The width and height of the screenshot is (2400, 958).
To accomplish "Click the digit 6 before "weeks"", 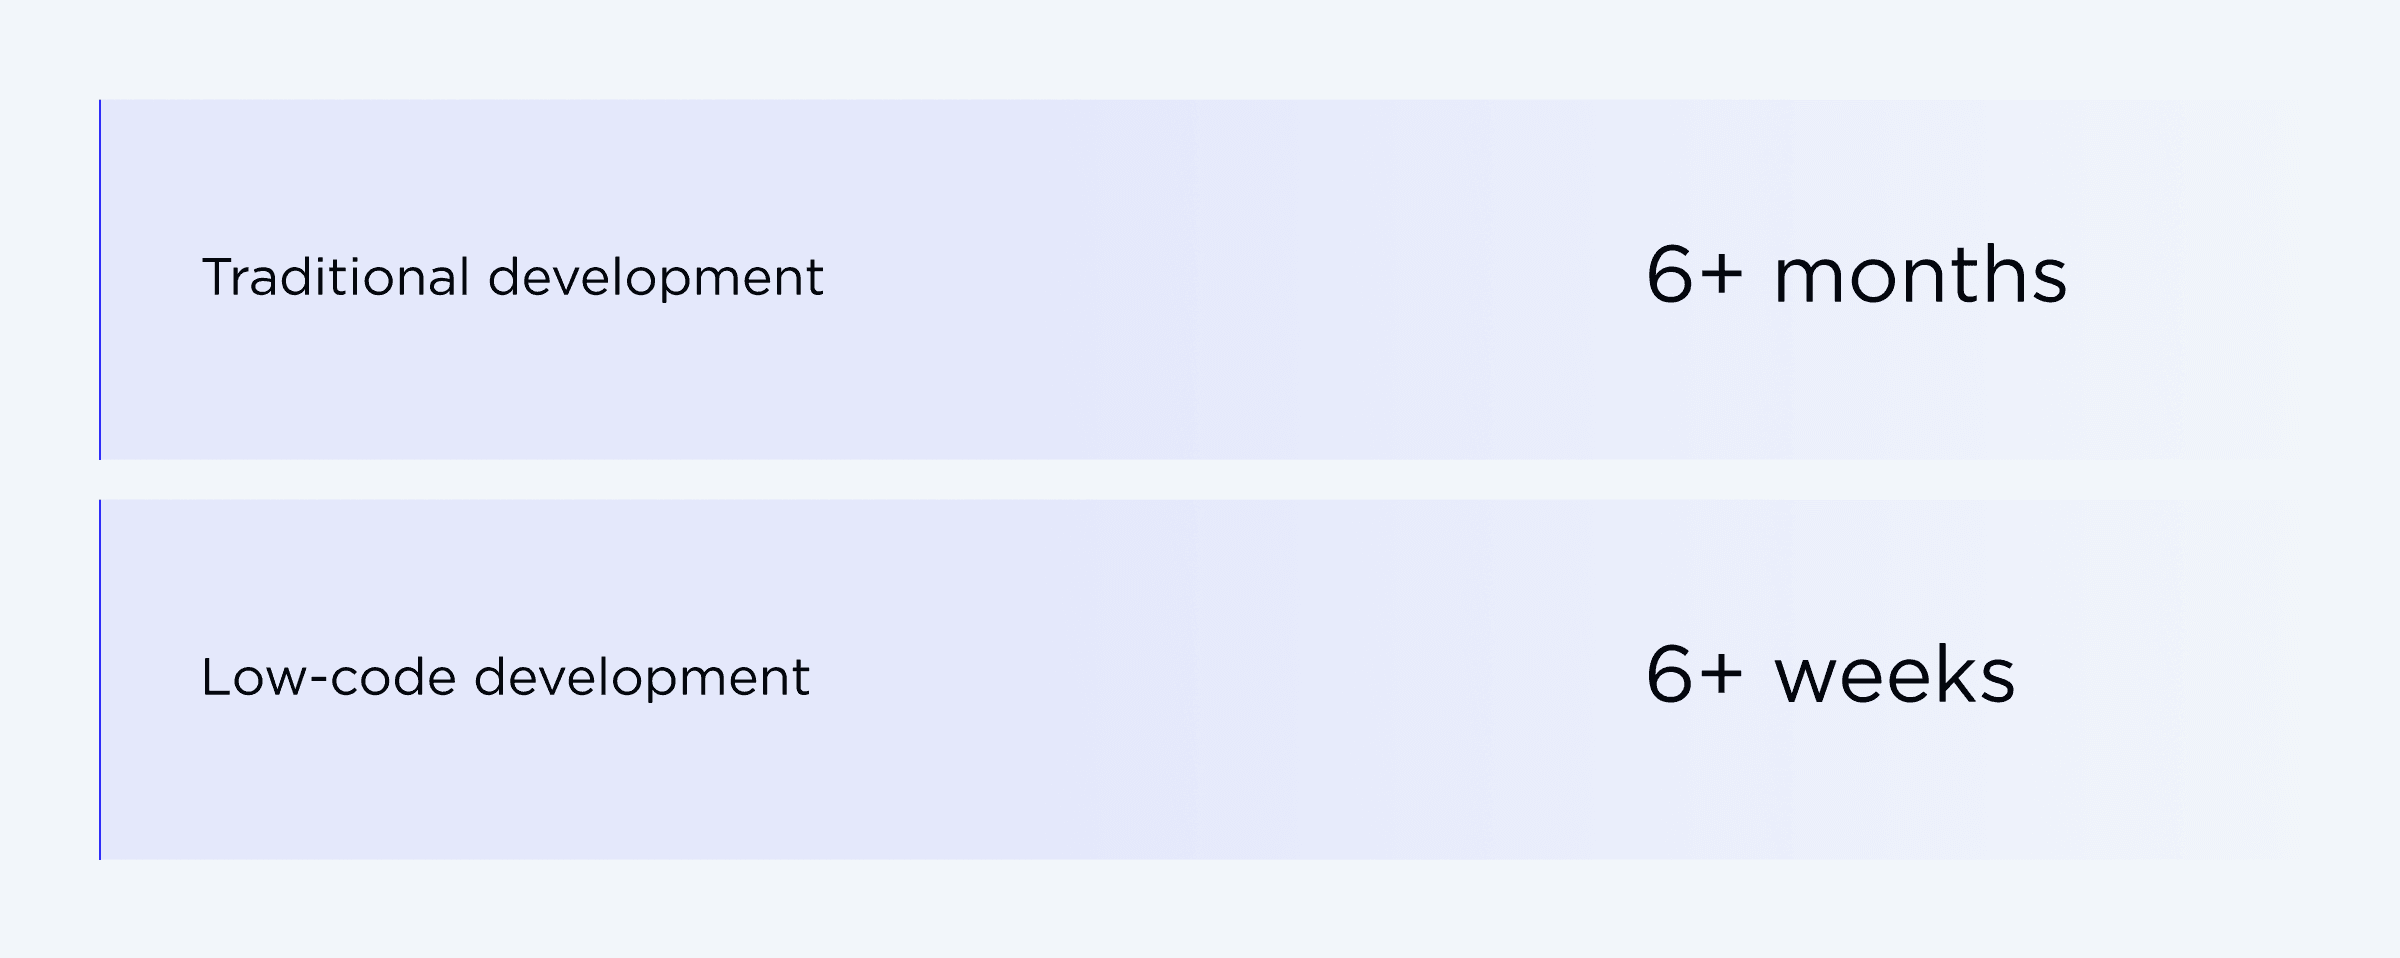I will point(1669,675).
